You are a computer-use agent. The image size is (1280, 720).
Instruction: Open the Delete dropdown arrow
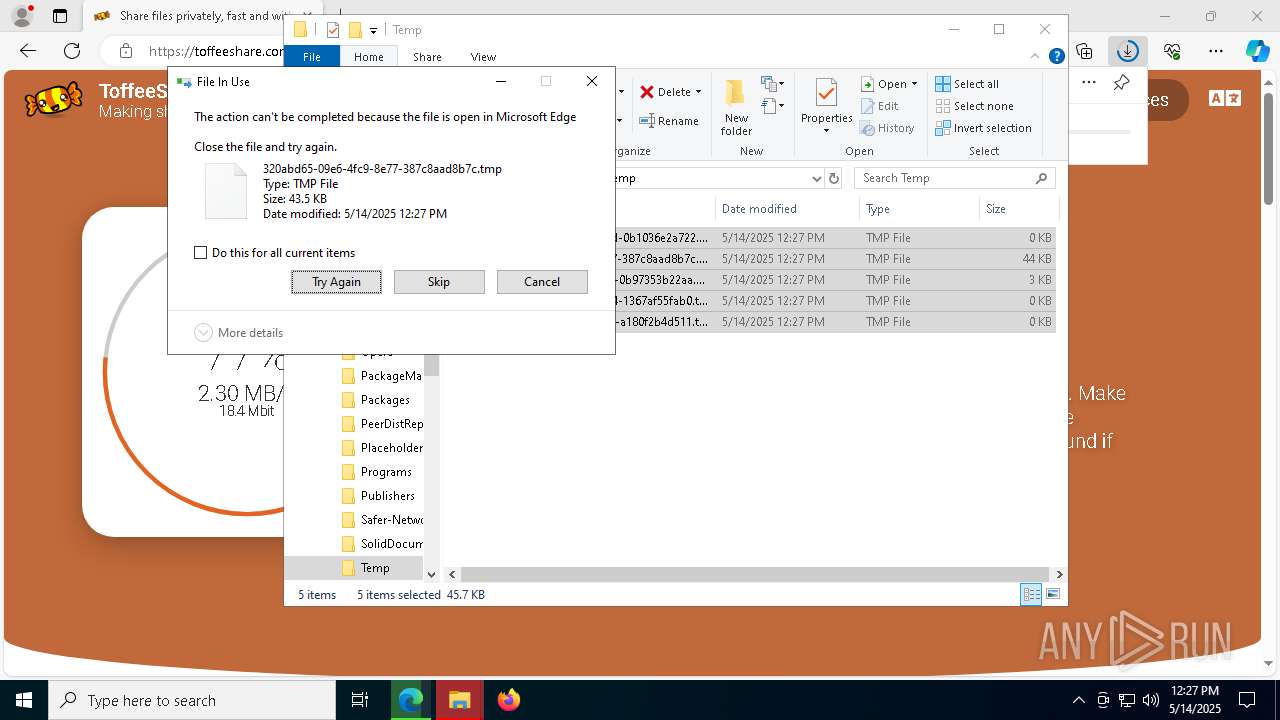coord(698,92)
